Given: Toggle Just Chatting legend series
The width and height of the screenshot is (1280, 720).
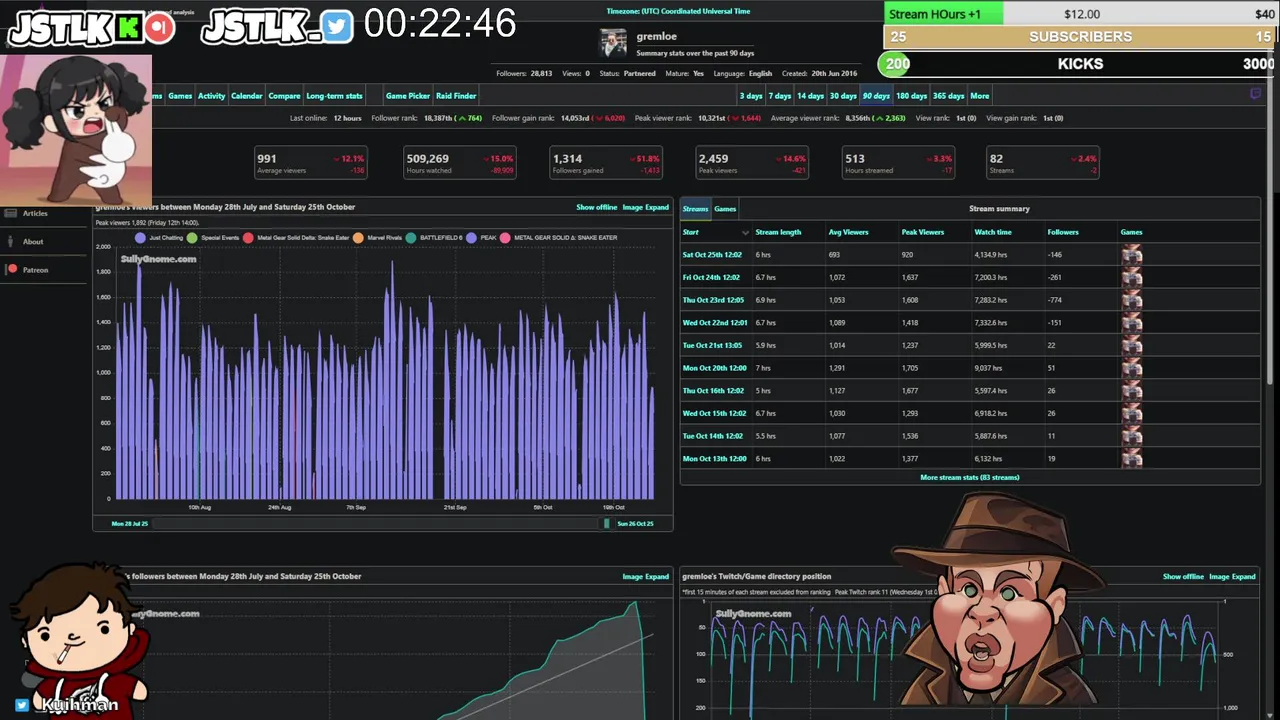Looking at the screenshot, I should [x=159, y=238].
